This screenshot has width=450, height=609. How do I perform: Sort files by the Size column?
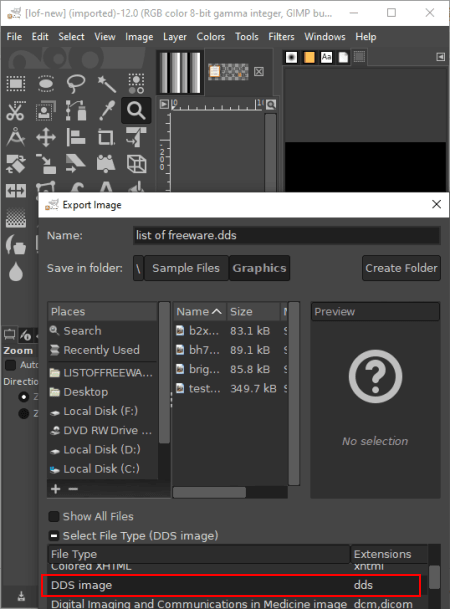(253, 311)
